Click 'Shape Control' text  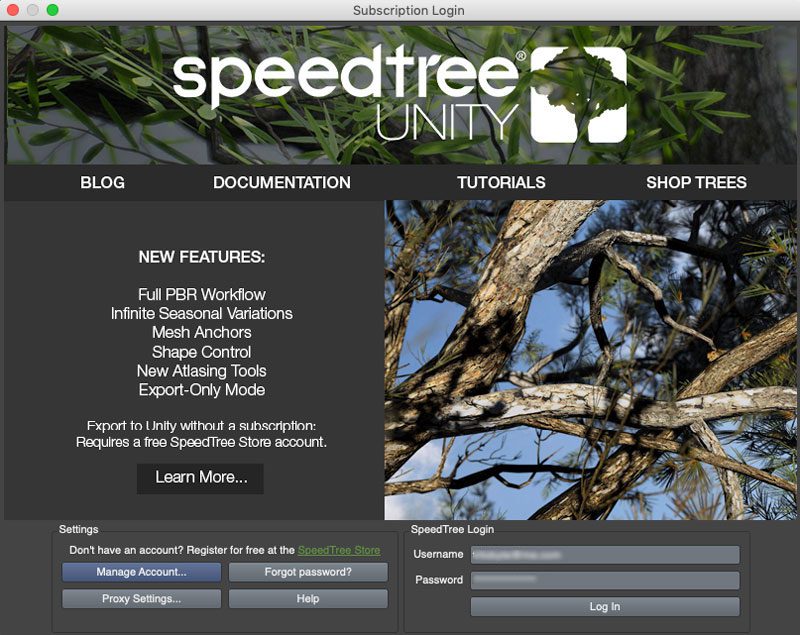tap(202, 352)
